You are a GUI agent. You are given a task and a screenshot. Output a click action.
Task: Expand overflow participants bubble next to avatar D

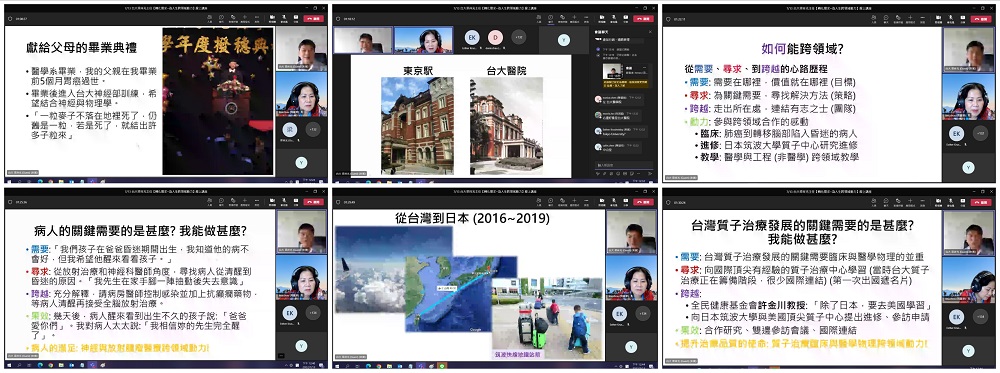(x=518, y=37)
